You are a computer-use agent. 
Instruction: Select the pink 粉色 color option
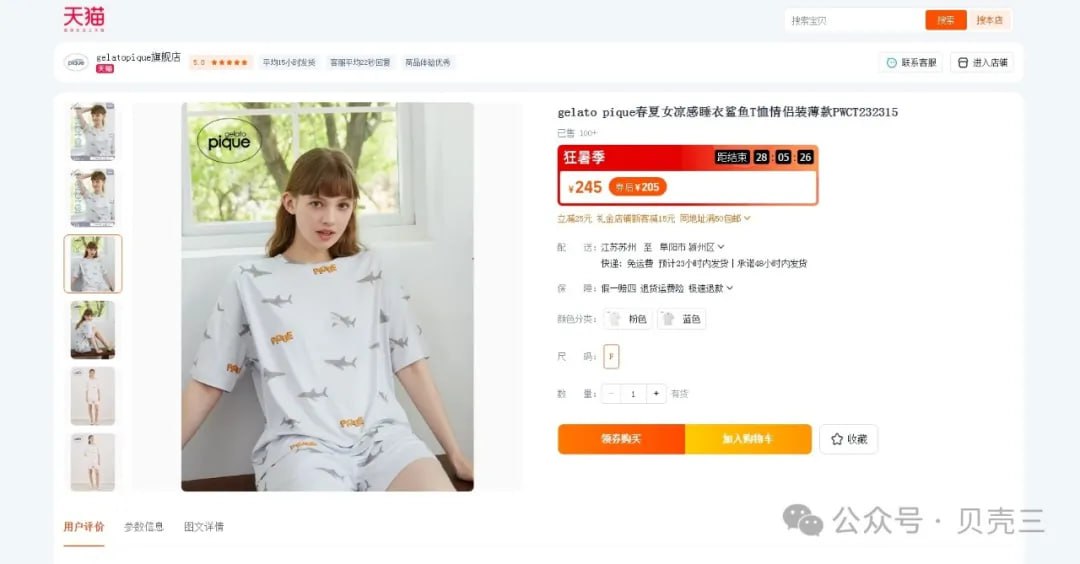627,319
